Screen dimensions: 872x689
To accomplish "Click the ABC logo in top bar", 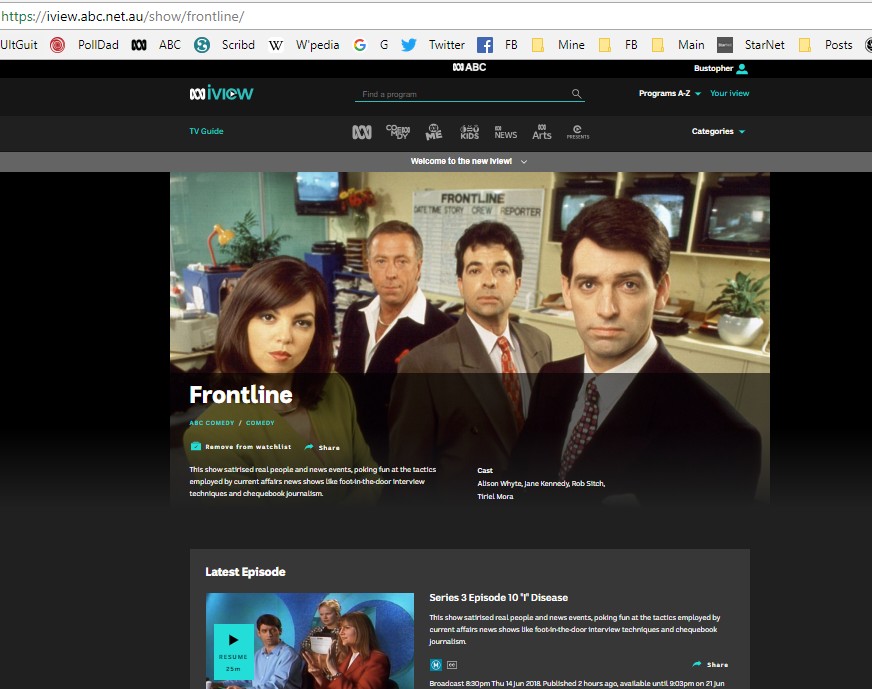I will [x=469, y=67].
